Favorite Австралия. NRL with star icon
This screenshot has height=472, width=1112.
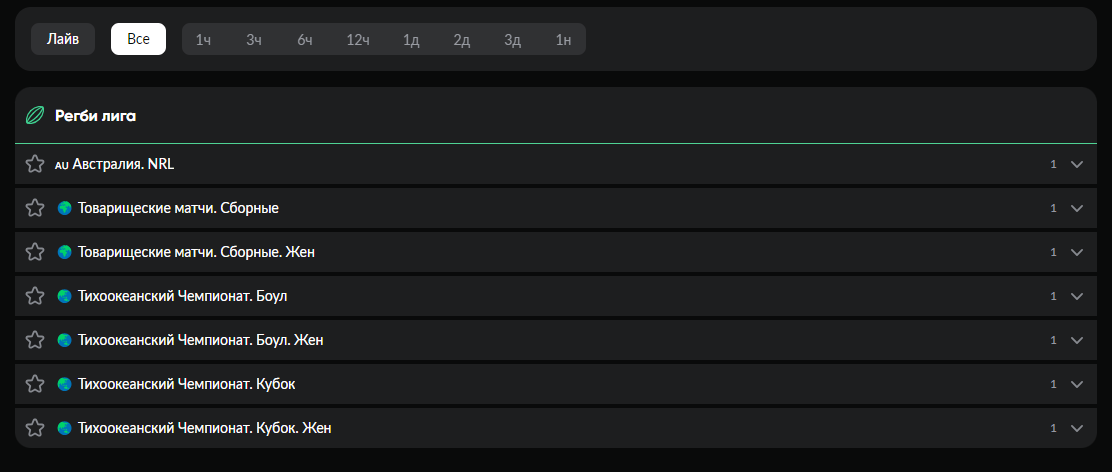click(35, 164)
